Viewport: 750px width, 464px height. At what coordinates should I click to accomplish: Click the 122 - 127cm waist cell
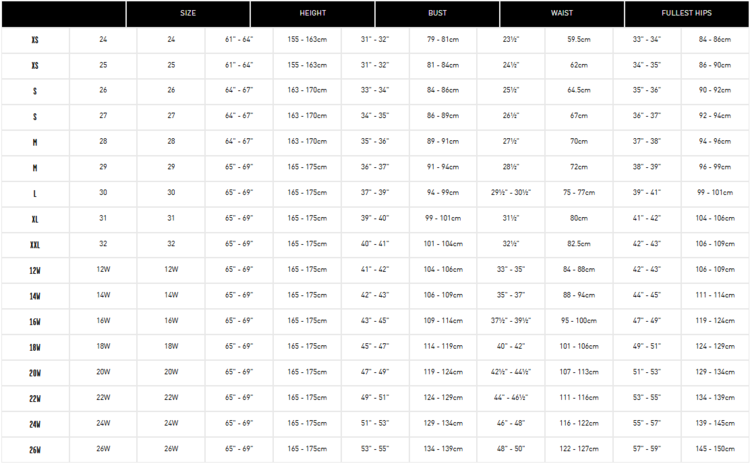point(578,448)
